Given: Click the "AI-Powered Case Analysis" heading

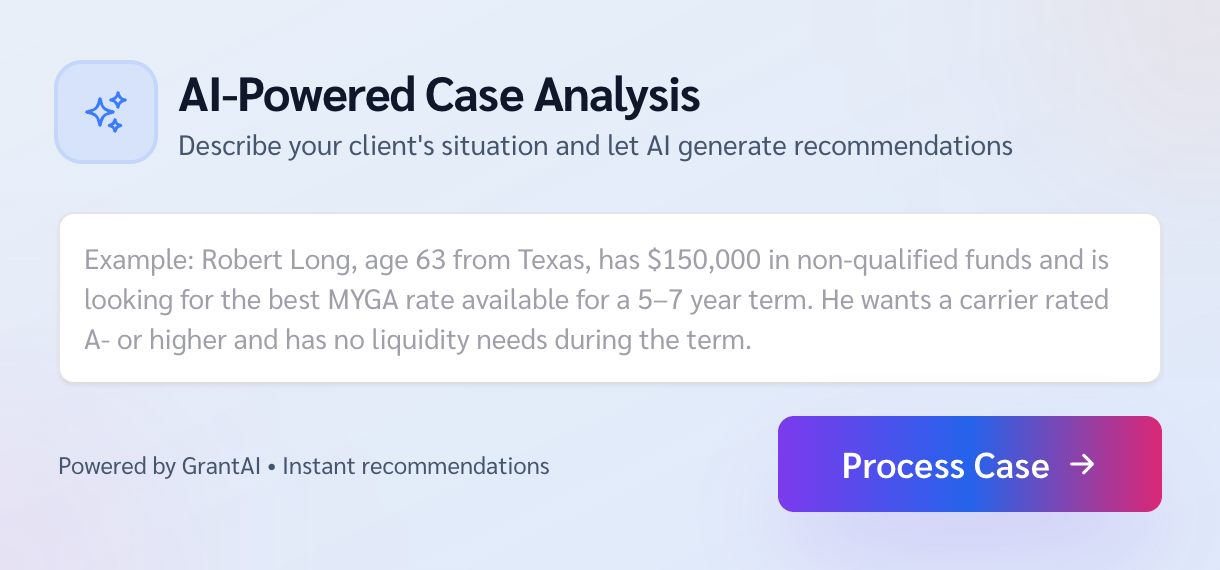Looking at the screenshot, I should [x=439, y=96].
